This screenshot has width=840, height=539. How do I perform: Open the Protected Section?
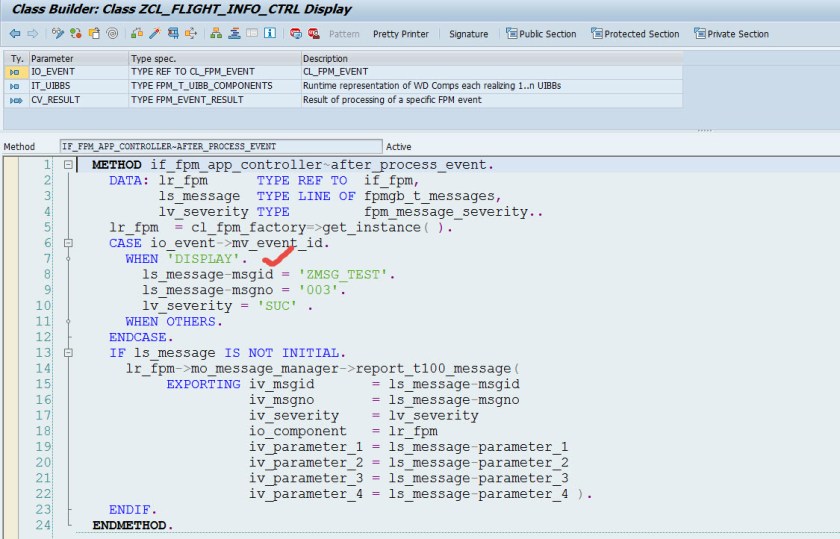635,34
